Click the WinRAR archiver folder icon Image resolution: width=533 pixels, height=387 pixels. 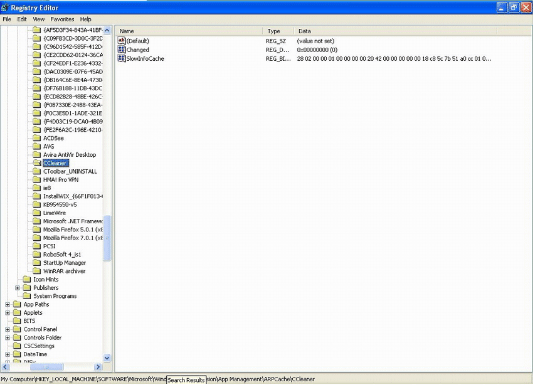pyautogui.click(x=37, y=271)
